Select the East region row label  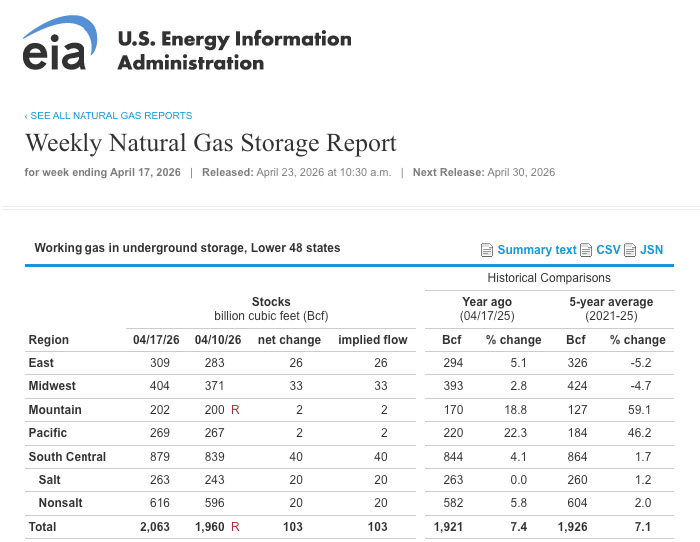tap(42, 362)
